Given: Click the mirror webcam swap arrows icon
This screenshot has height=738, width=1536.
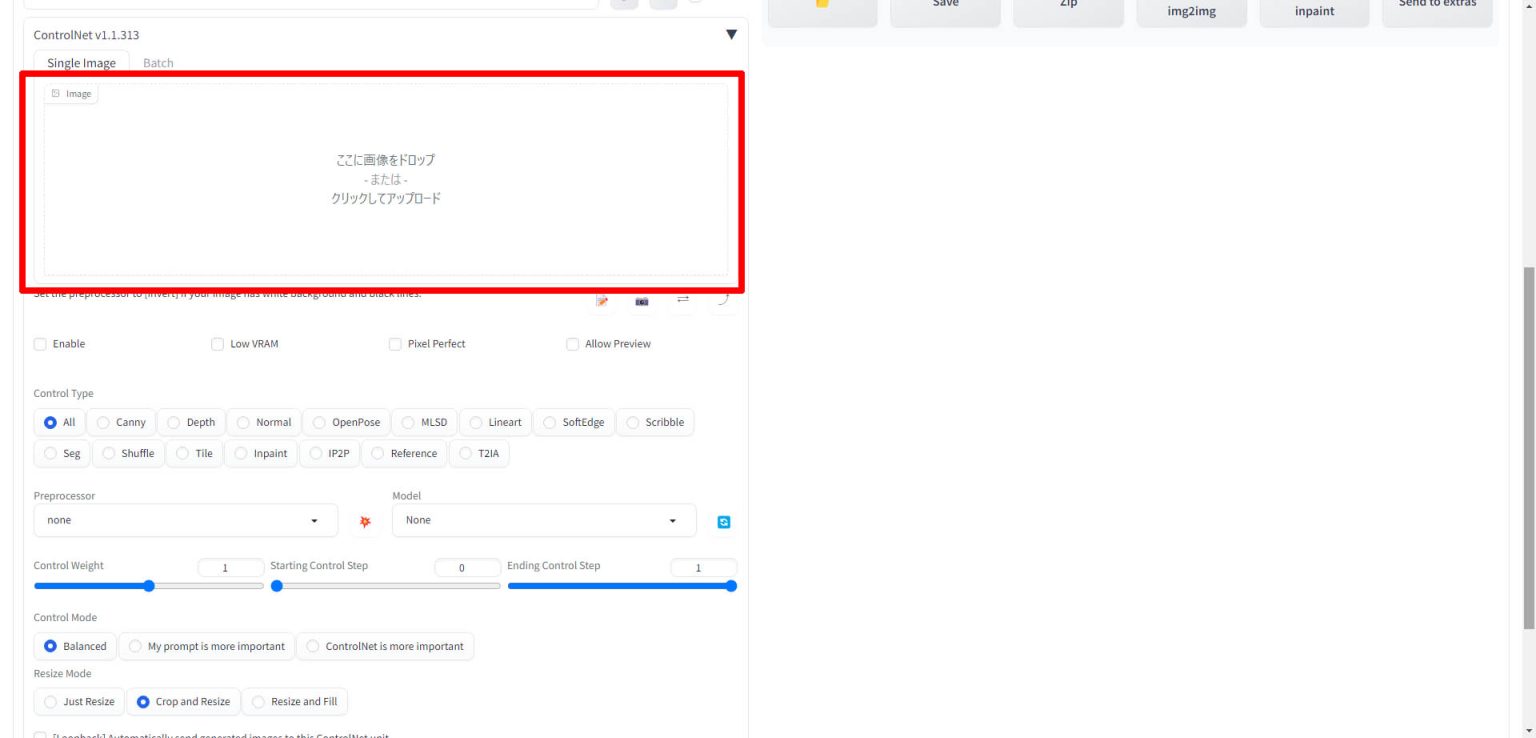Looking at the screenshot, I should click(683, 300).
